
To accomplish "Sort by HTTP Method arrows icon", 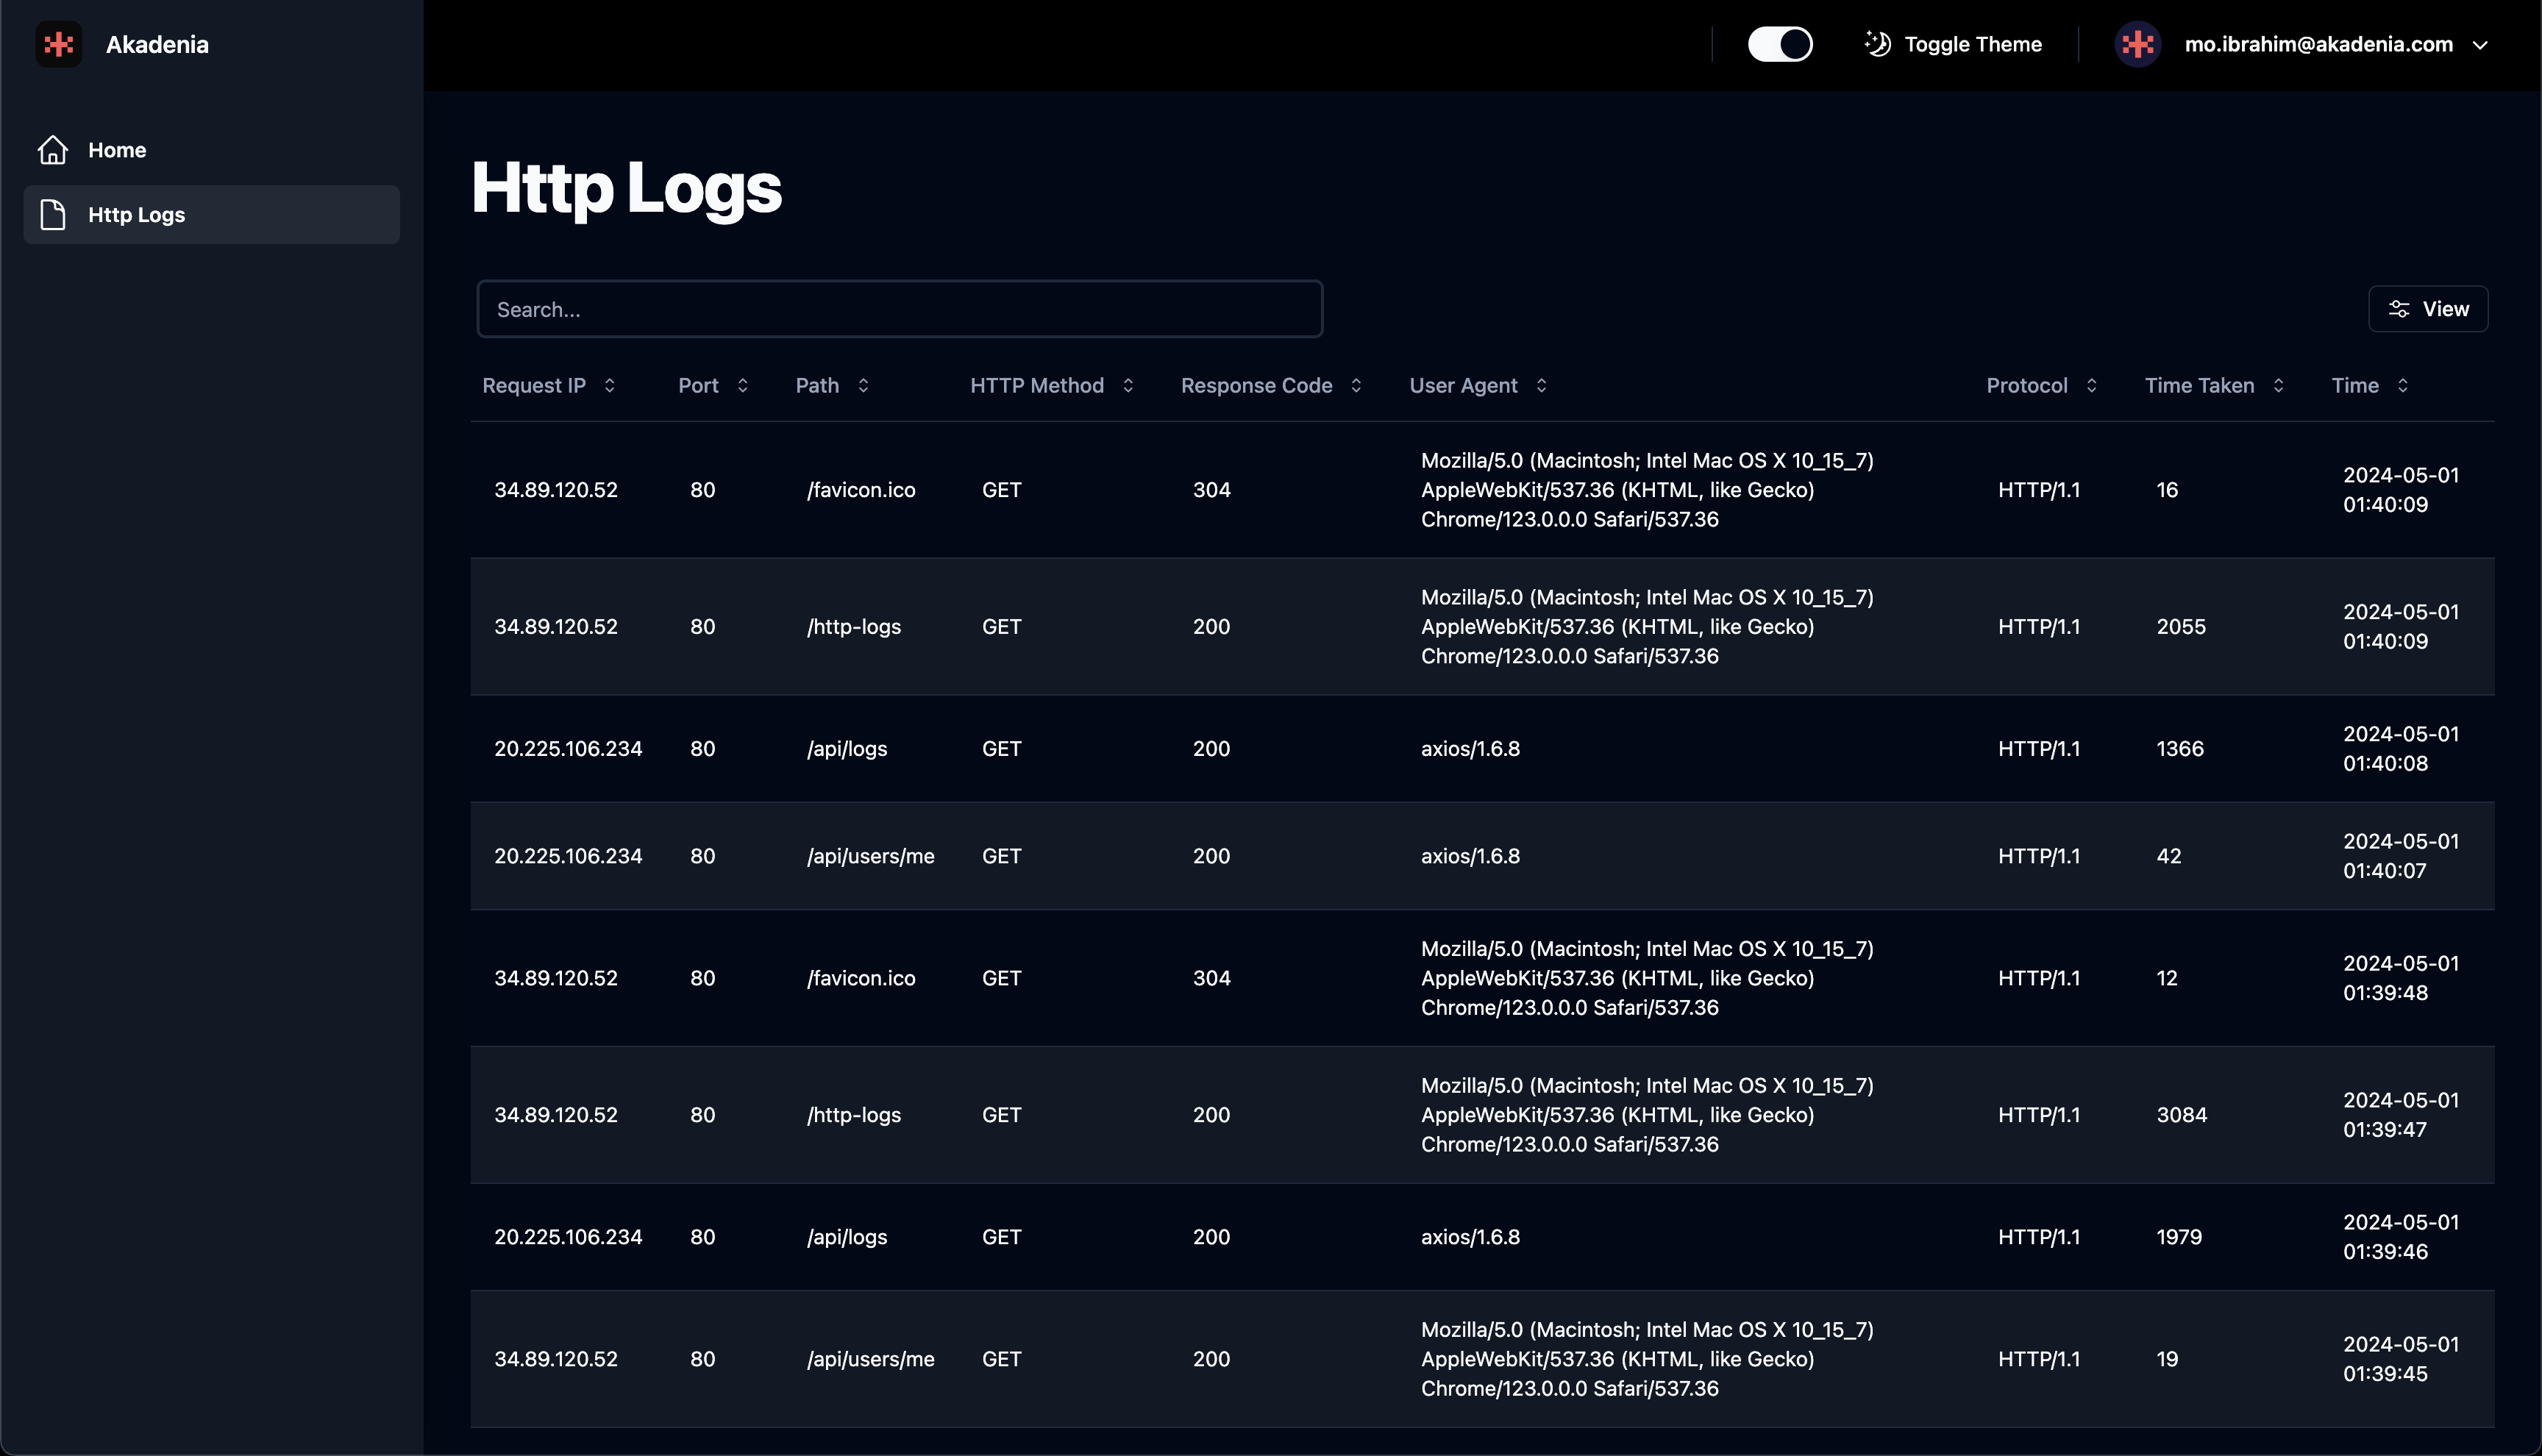I will pyautogui.click(x=1128, y=386).
